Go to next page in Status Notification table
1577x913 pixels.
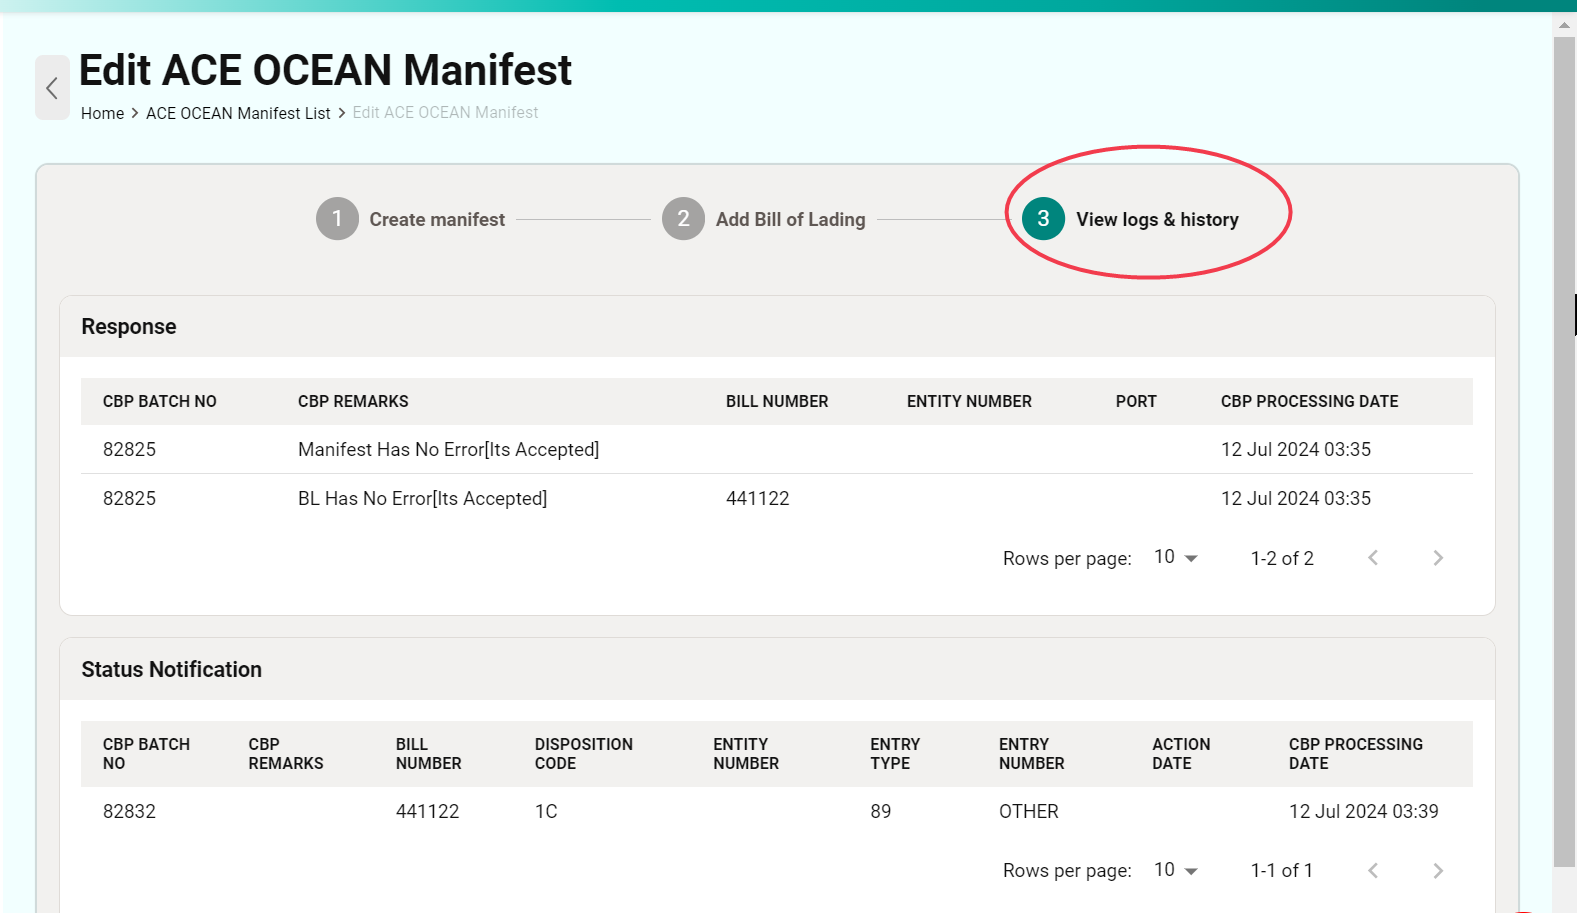tap(1437, 871)
